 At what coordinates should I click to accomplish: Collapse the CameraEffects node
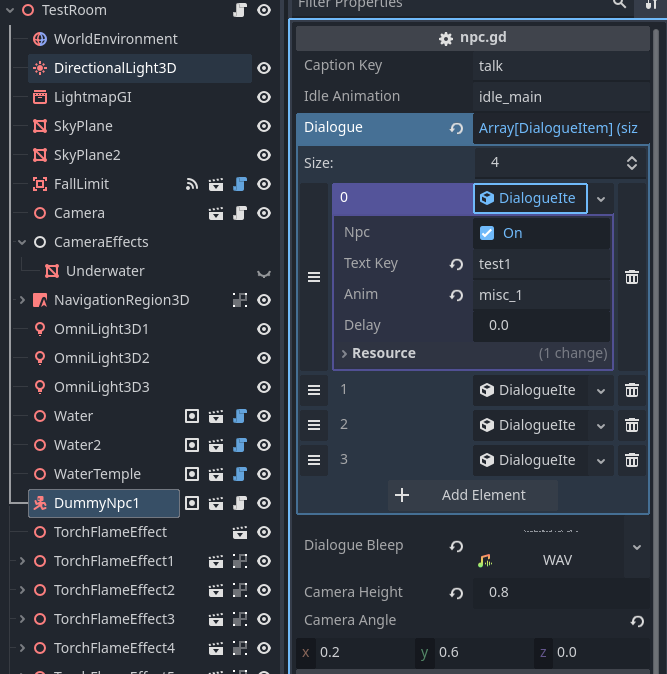22,242
